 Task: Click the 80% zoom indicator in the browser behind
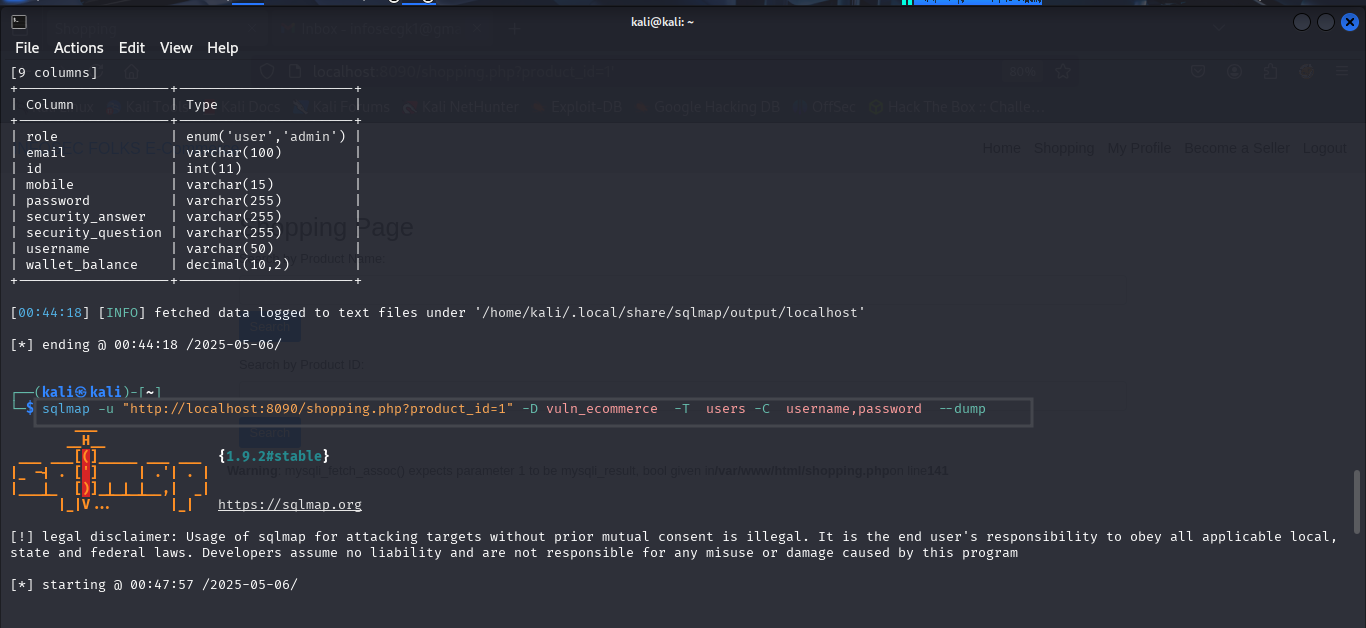coord(1022,72)
